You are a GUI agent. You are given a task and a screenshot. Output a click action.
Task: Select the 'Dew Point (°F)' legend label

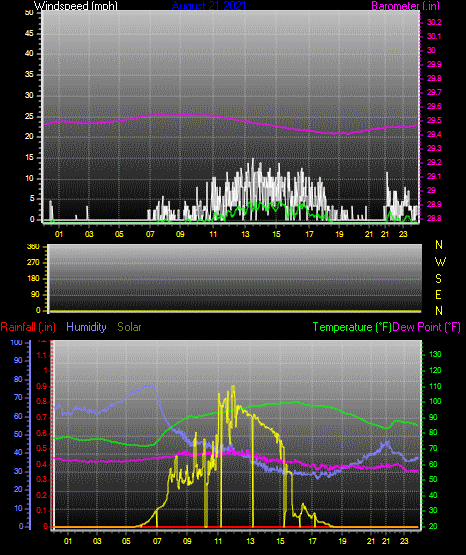(427, 327)
